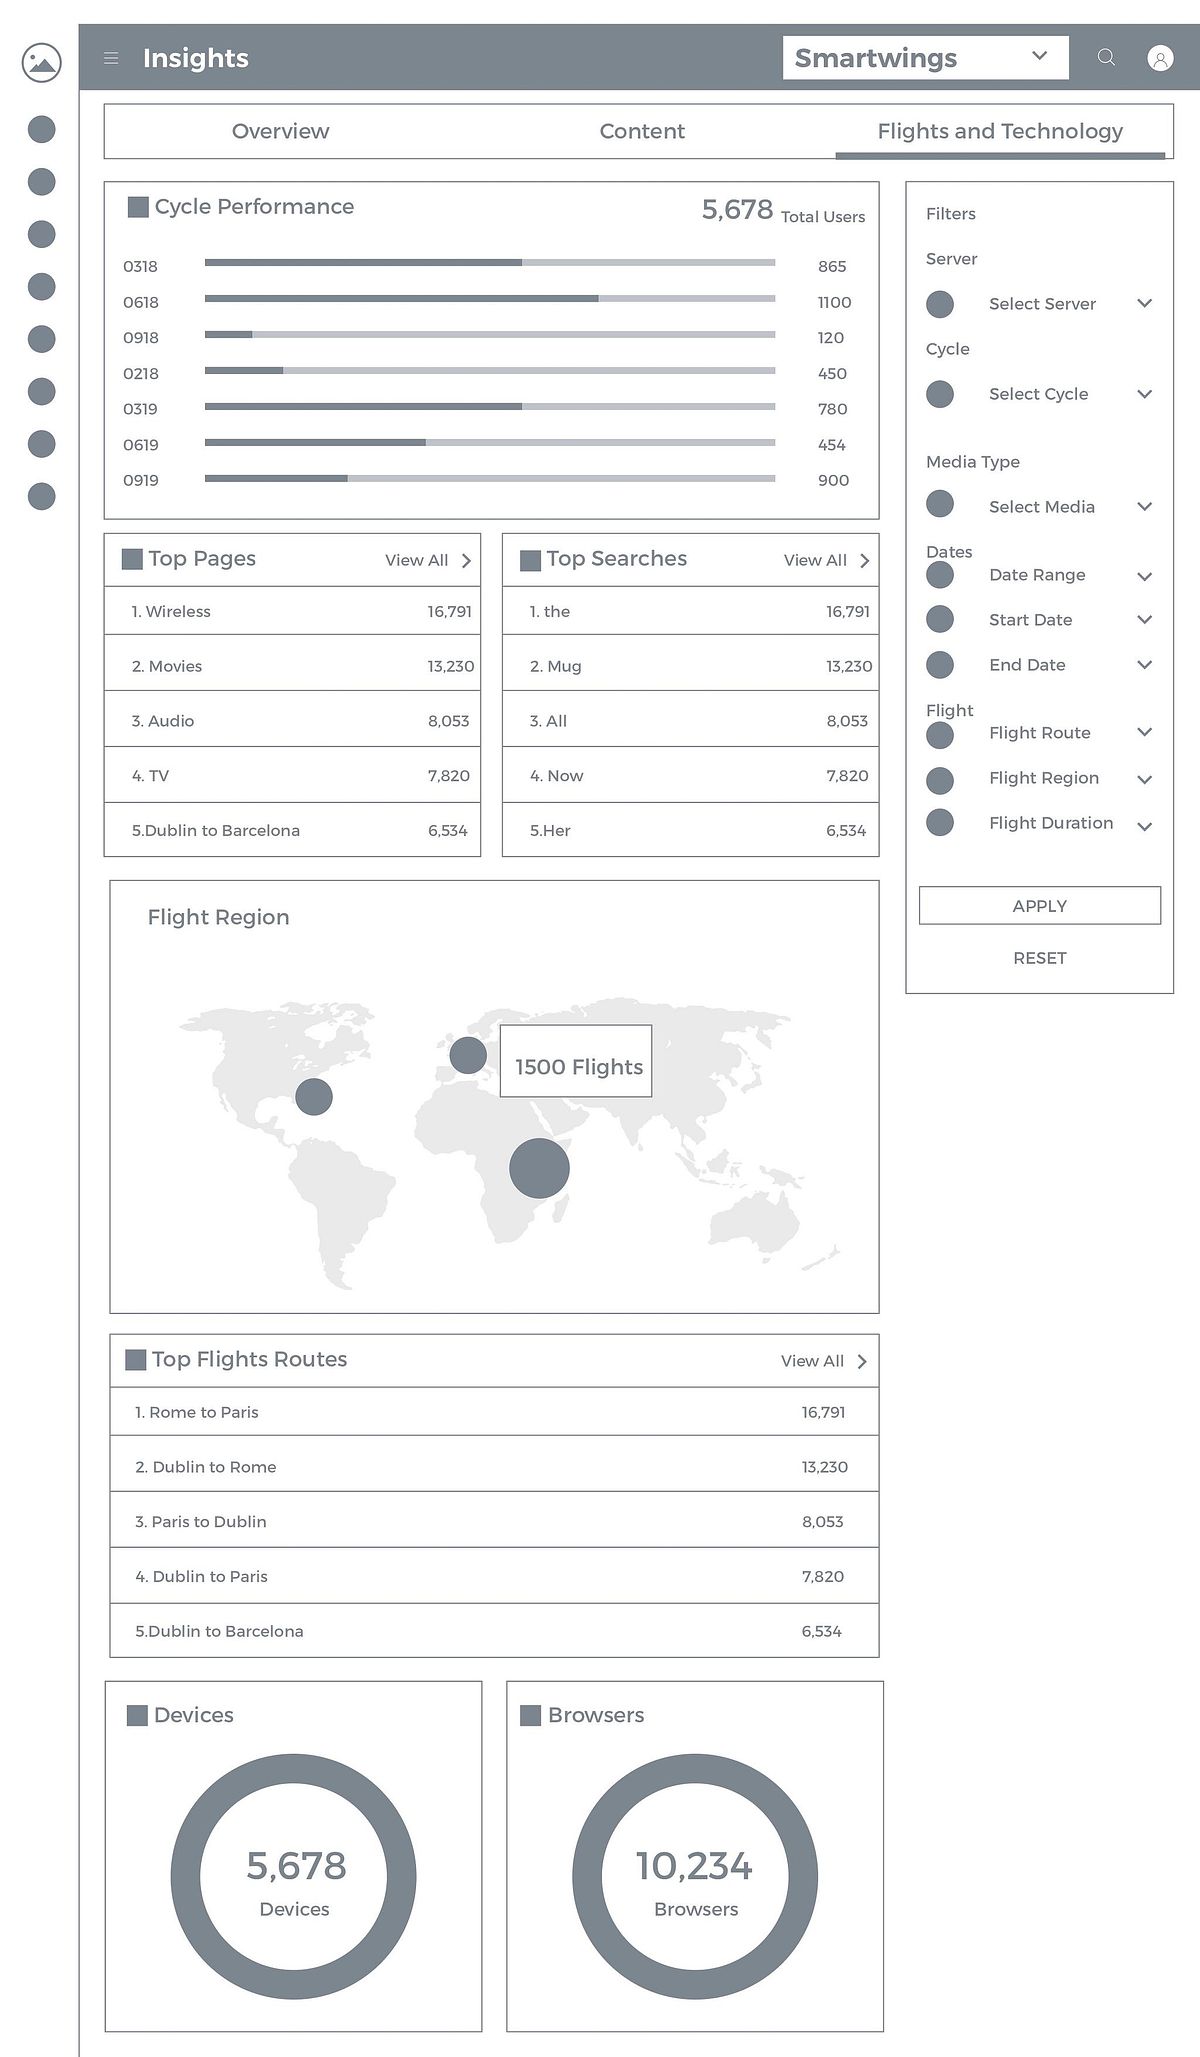This screenshot has width=1200, height=2057.
Task: Switch to the Overview tab
Action: 280,131
